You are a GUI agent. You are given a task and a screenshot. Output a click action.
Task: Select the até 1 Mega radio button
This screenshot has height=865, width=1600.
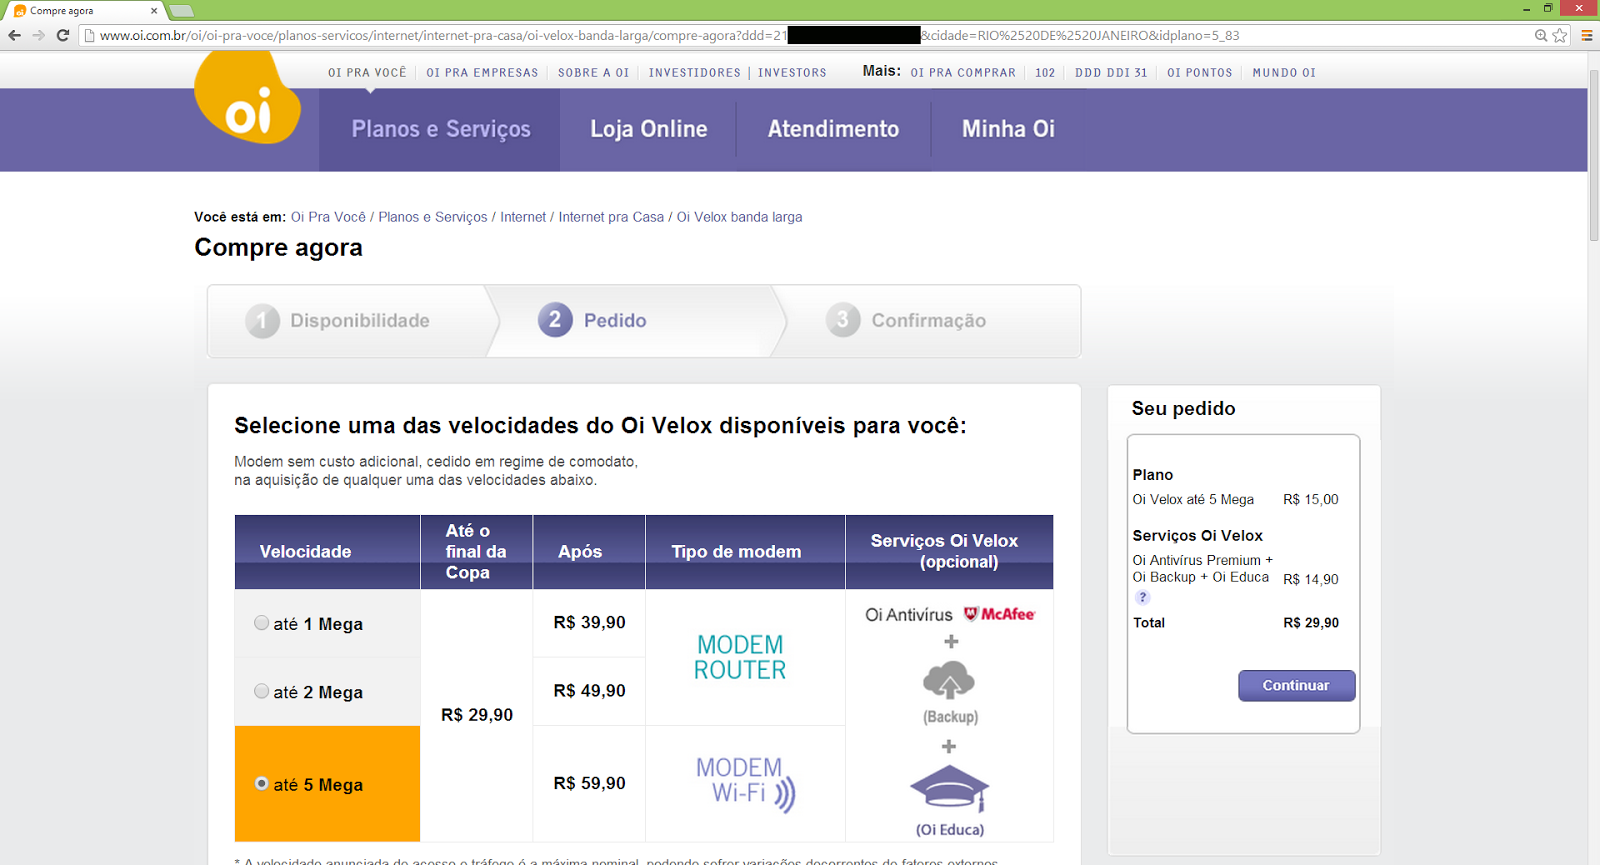click(261, 623)
